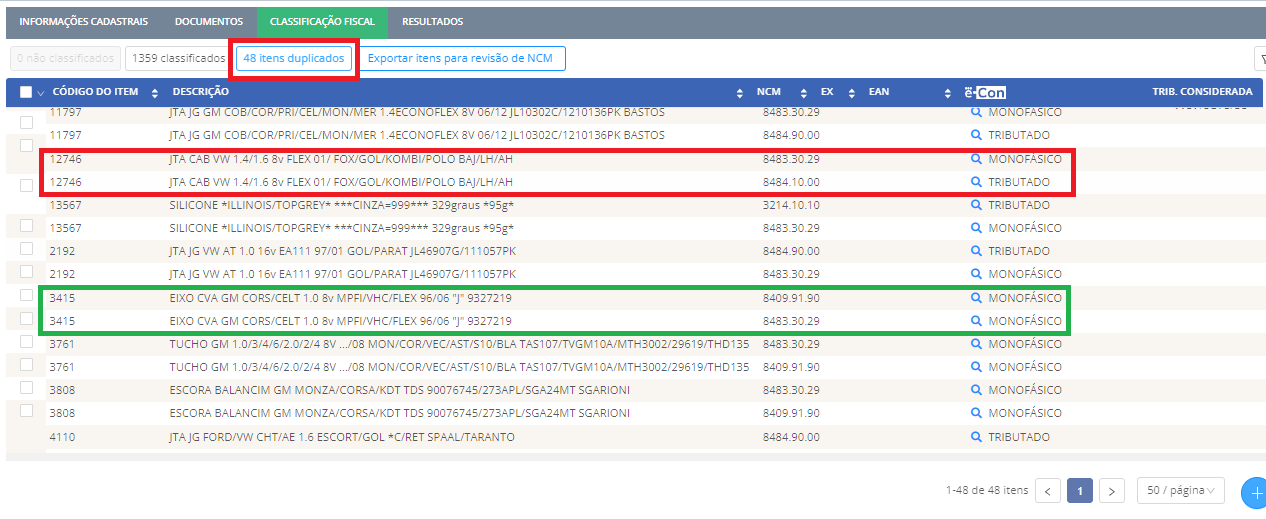Click magnifier for item 4110 TRIBUTADO
Viewport: 1266px width, 519px height.
(976, 437)
